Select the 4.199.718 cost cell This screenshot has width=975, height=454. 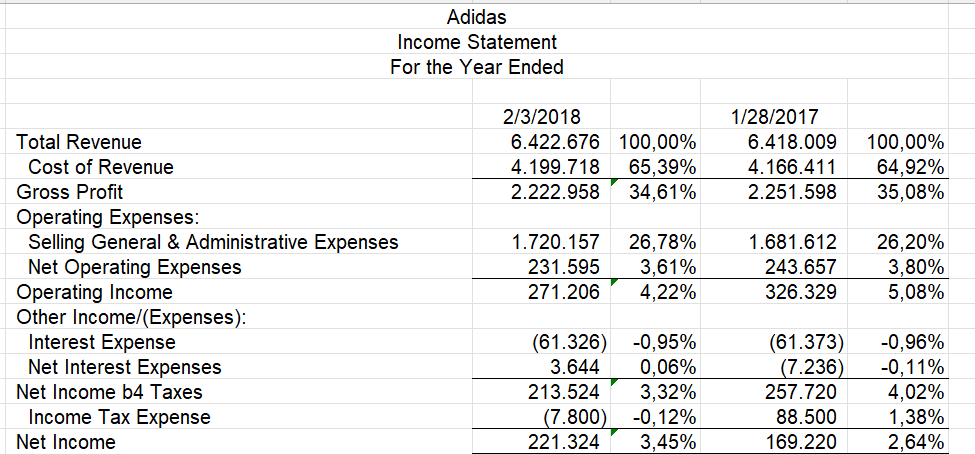pyautogui.click(x=555, y=167)
